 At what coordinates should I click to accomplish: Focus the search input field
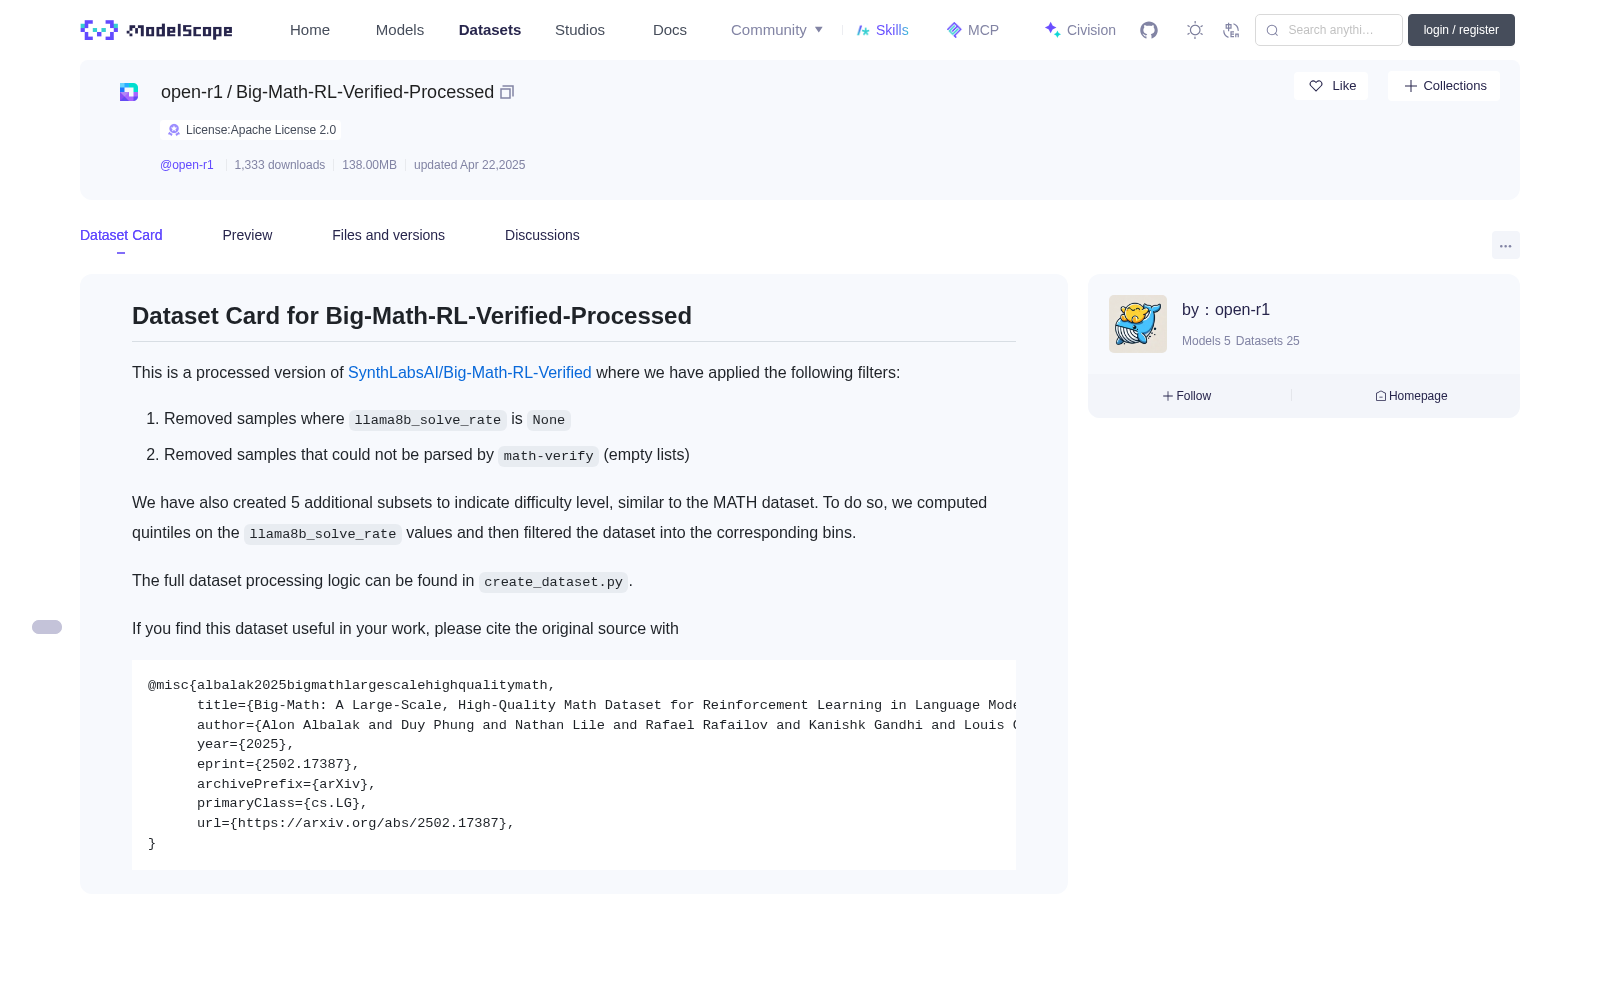pyautogui.click(x=1329, y=30)
